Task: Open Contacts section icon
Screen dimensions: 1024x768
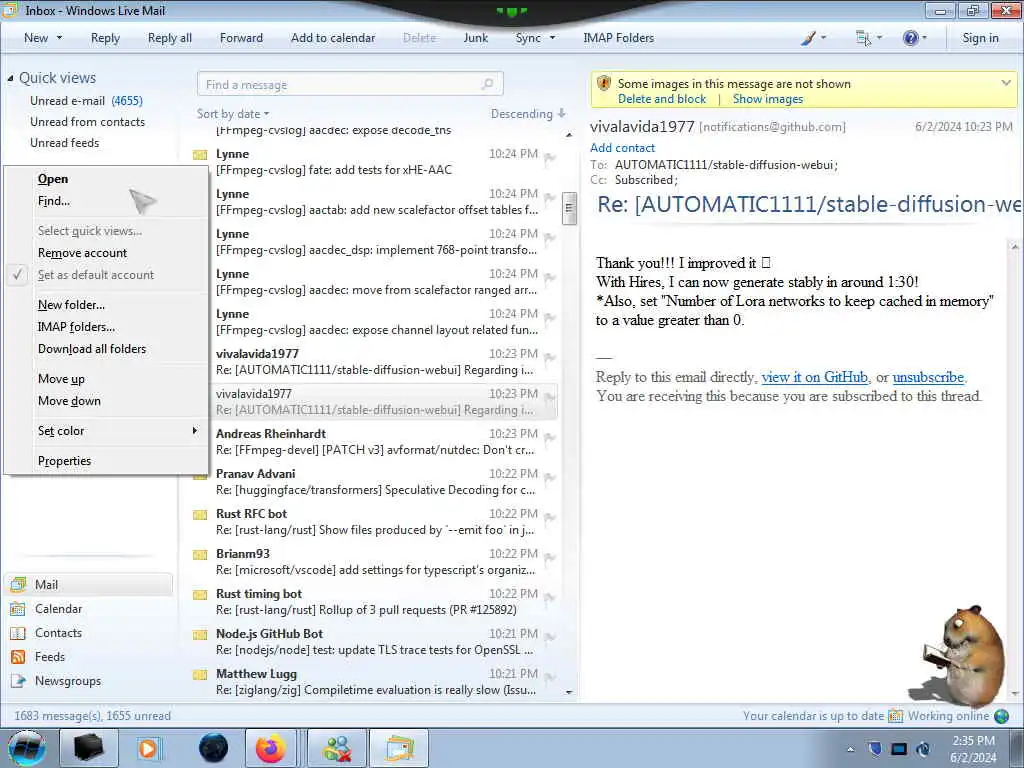Action: (x=18, y=633)
